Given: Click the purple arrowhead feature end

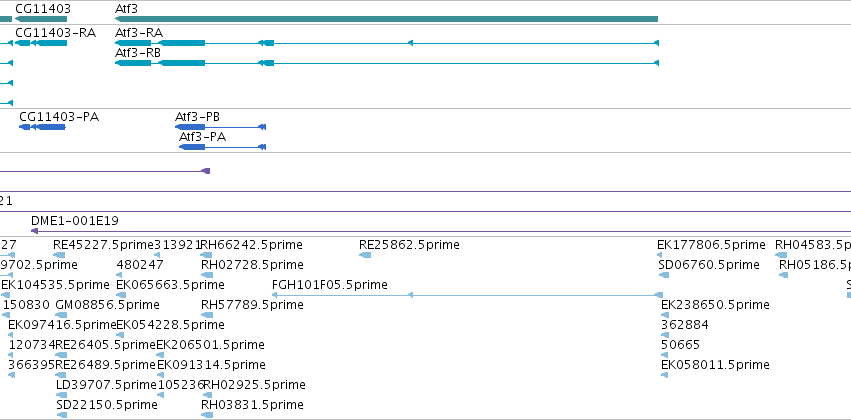Looking at the screenshot, I should 206,171.
